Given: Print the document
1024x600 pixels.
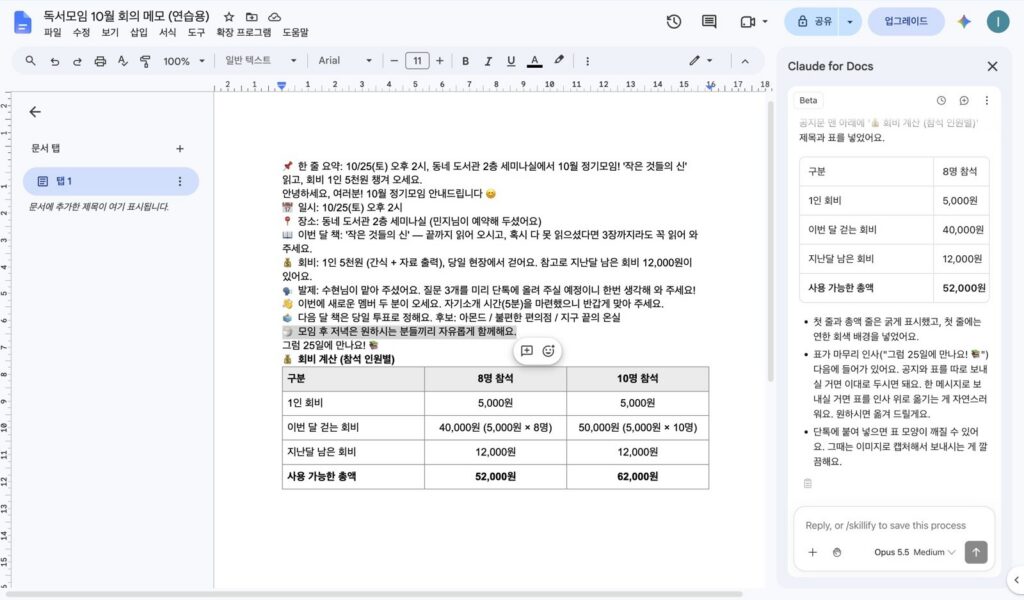Looking at the screenshot, I should 100,61.
